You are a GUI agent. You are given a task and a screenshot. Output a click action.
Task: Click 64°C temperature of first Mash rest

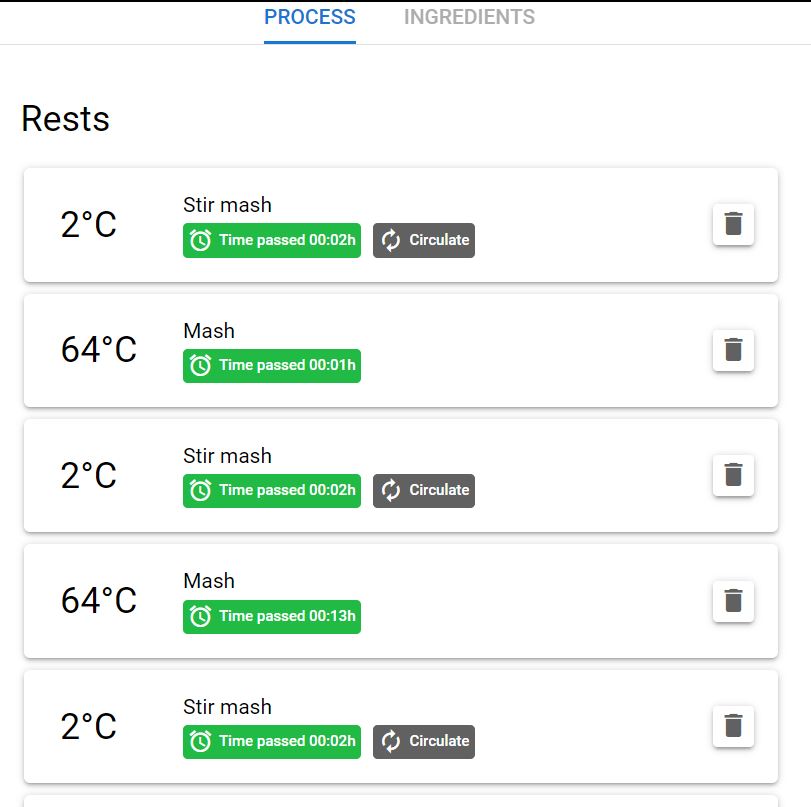coord(98,350)
